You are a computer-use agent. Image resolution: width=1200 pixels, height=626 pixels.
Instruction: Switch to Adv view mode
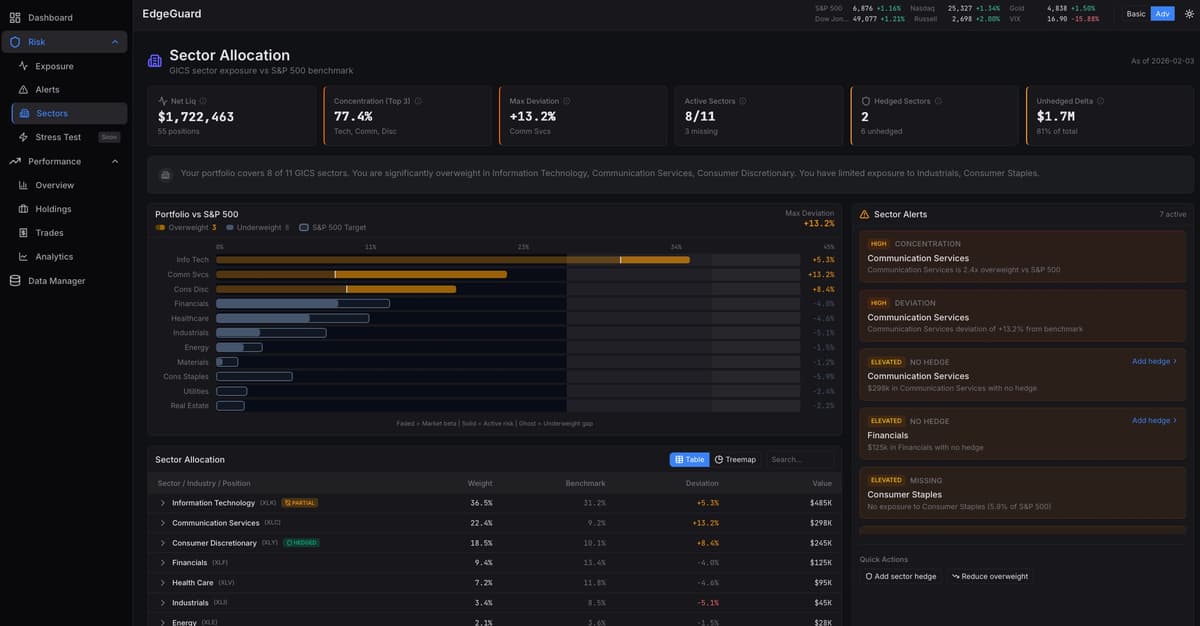click(x=1162, y=14)
